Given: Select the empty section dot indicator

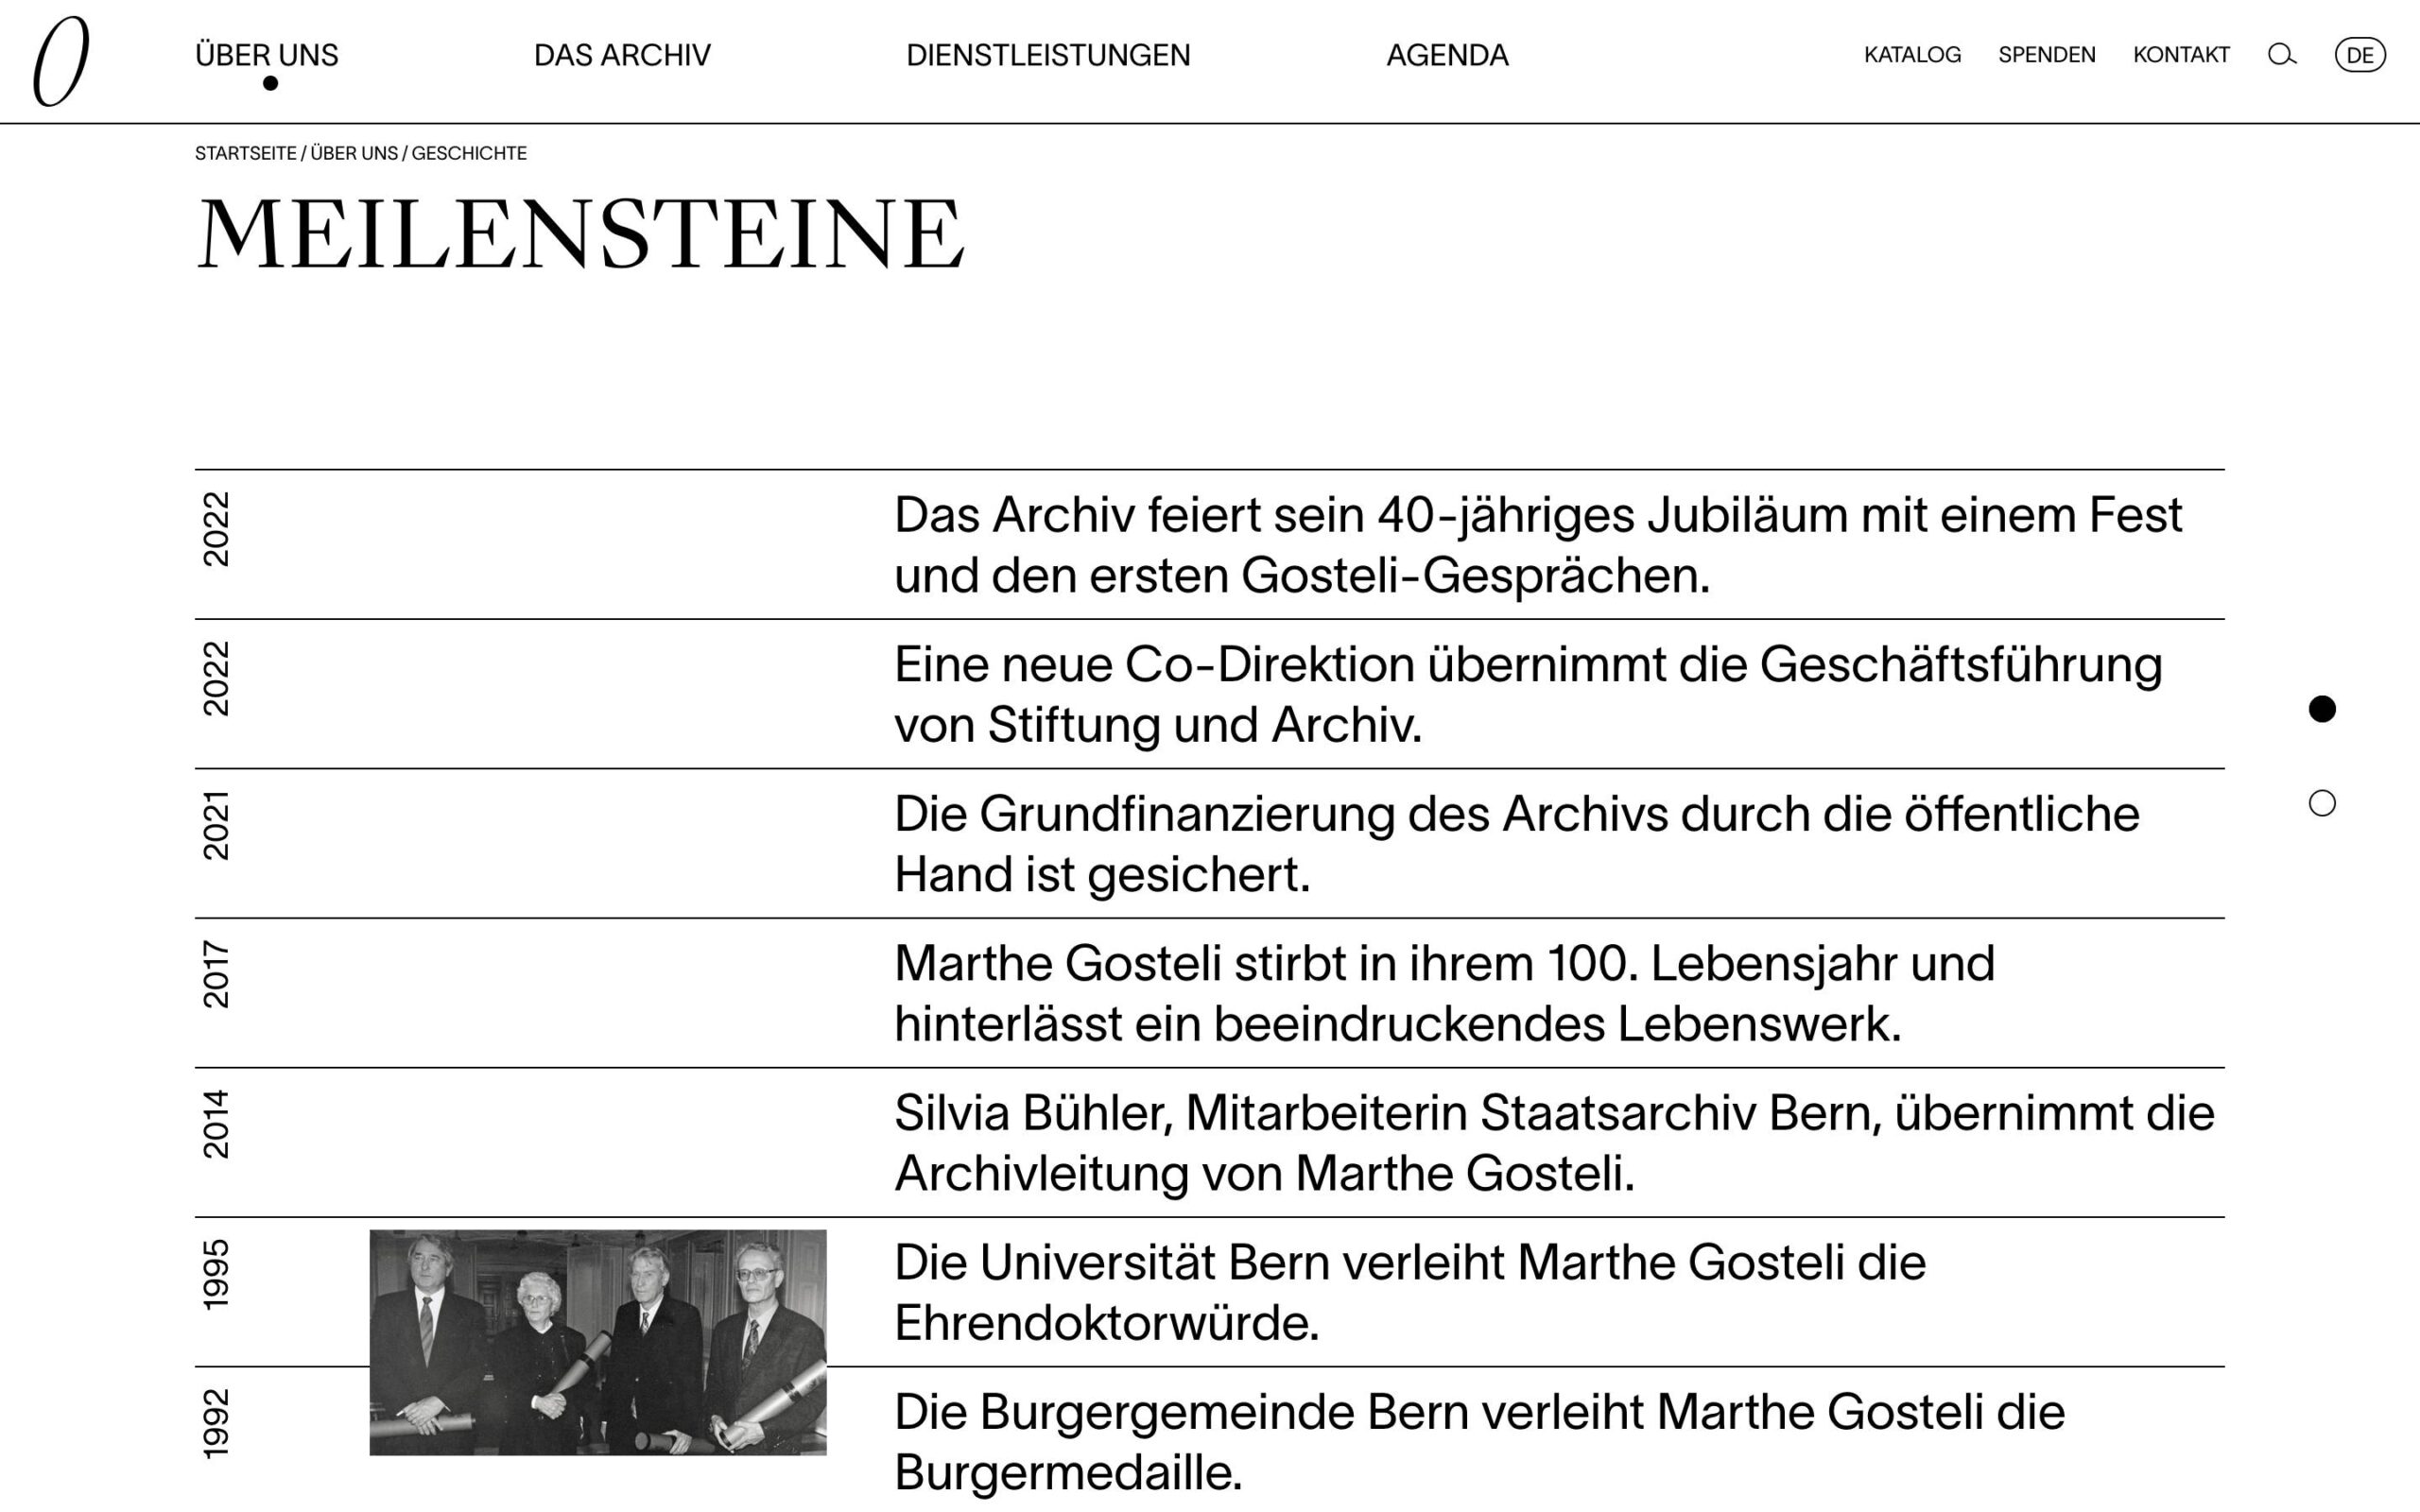Looking at the screenshot, I should 2322,803.
